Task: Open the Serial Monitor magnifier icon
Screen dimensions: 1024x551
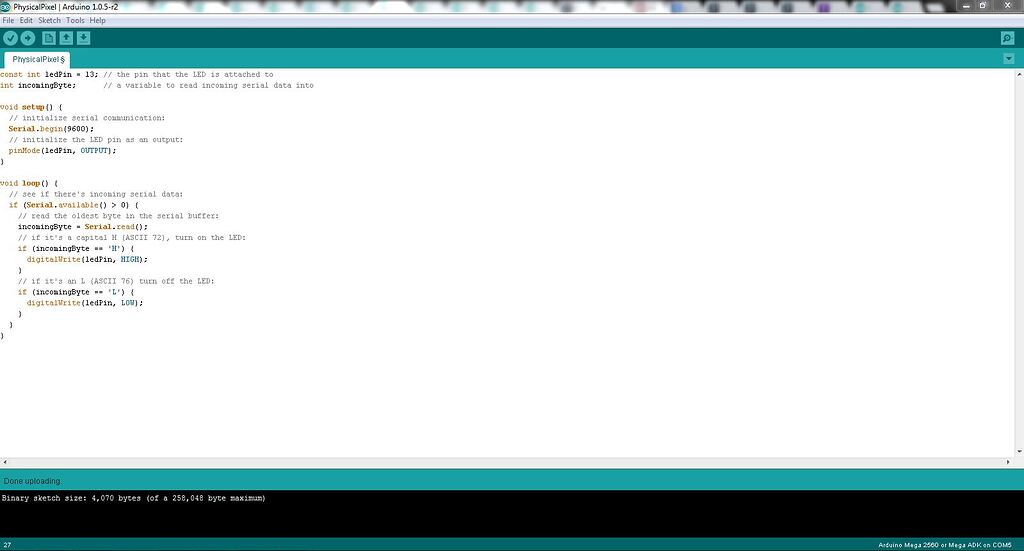Action: [1008, 39]
